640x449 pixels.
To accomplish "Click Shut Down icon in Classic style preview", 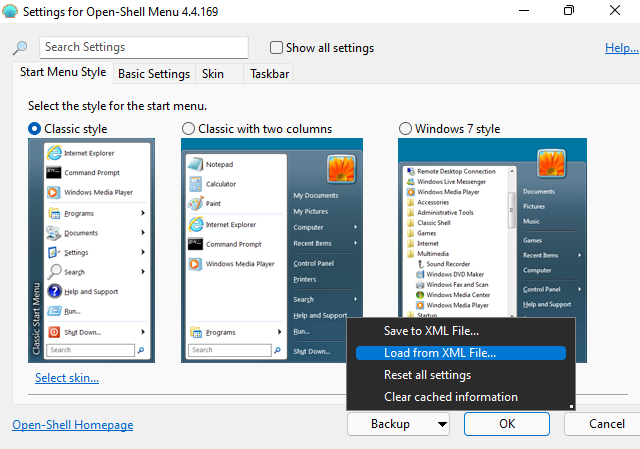I will pos(54,332).
